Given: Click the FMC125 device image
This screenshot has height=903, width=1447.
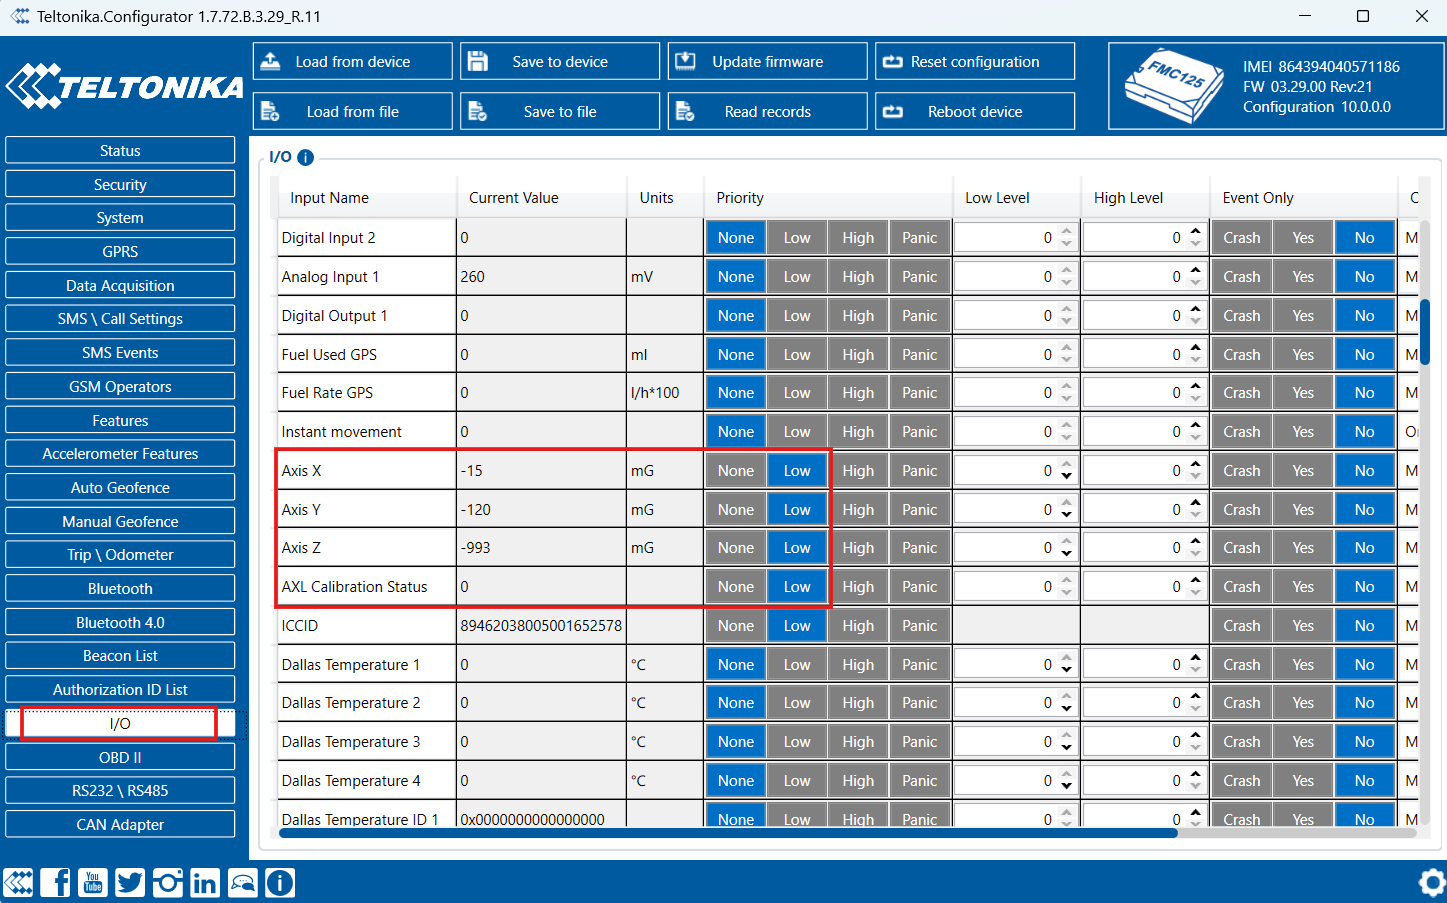Looking at the screenshot, I should tap(1174, 86).
